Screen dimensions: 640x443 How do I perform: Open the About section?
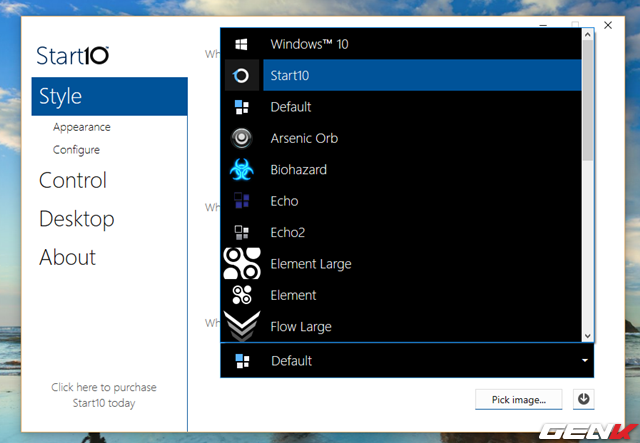68,257
